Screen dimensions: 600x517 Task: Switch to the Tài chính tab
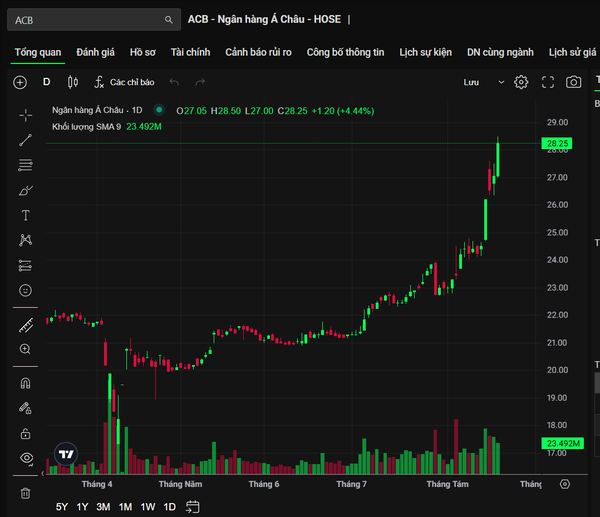tap(191, 52)
